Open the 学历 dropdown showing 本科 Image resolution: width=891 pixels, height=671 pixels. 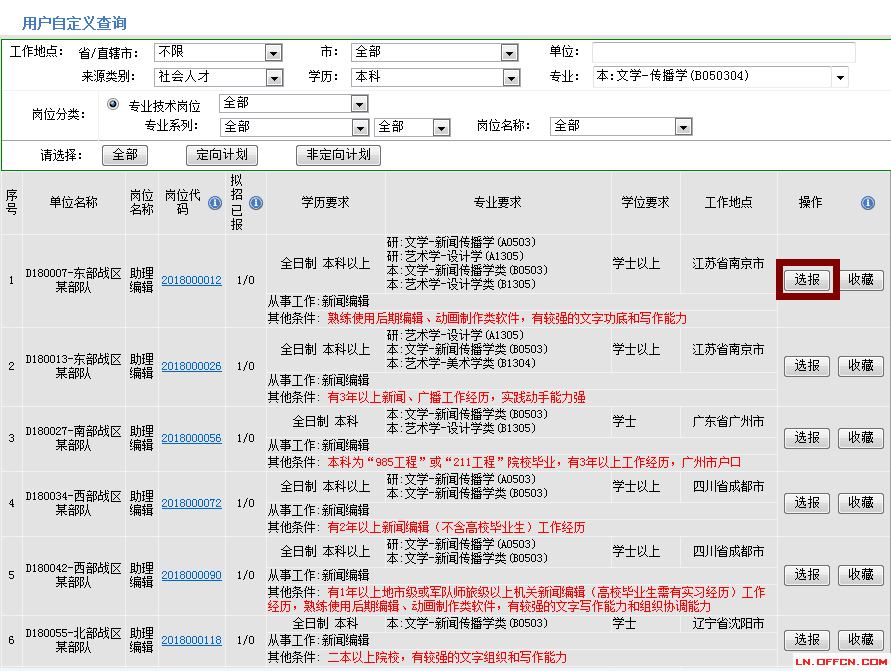435,77
